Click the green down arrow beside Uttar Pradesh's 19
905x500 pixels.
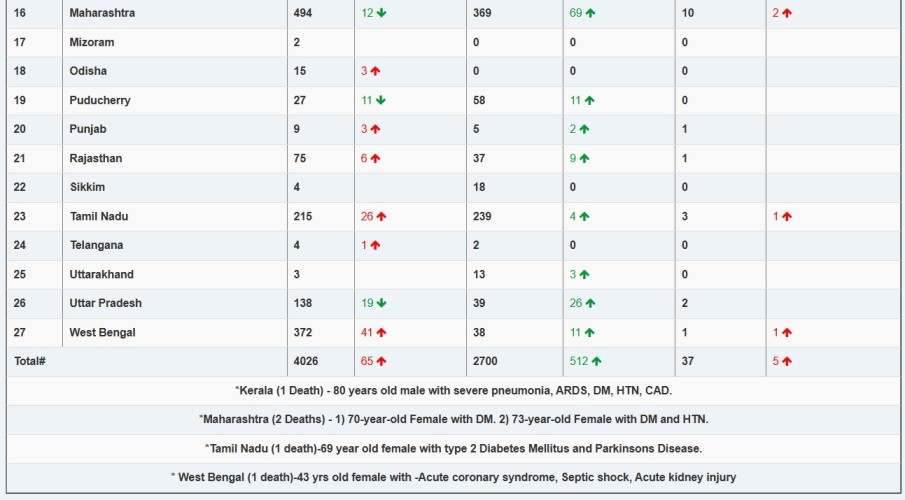382,303
